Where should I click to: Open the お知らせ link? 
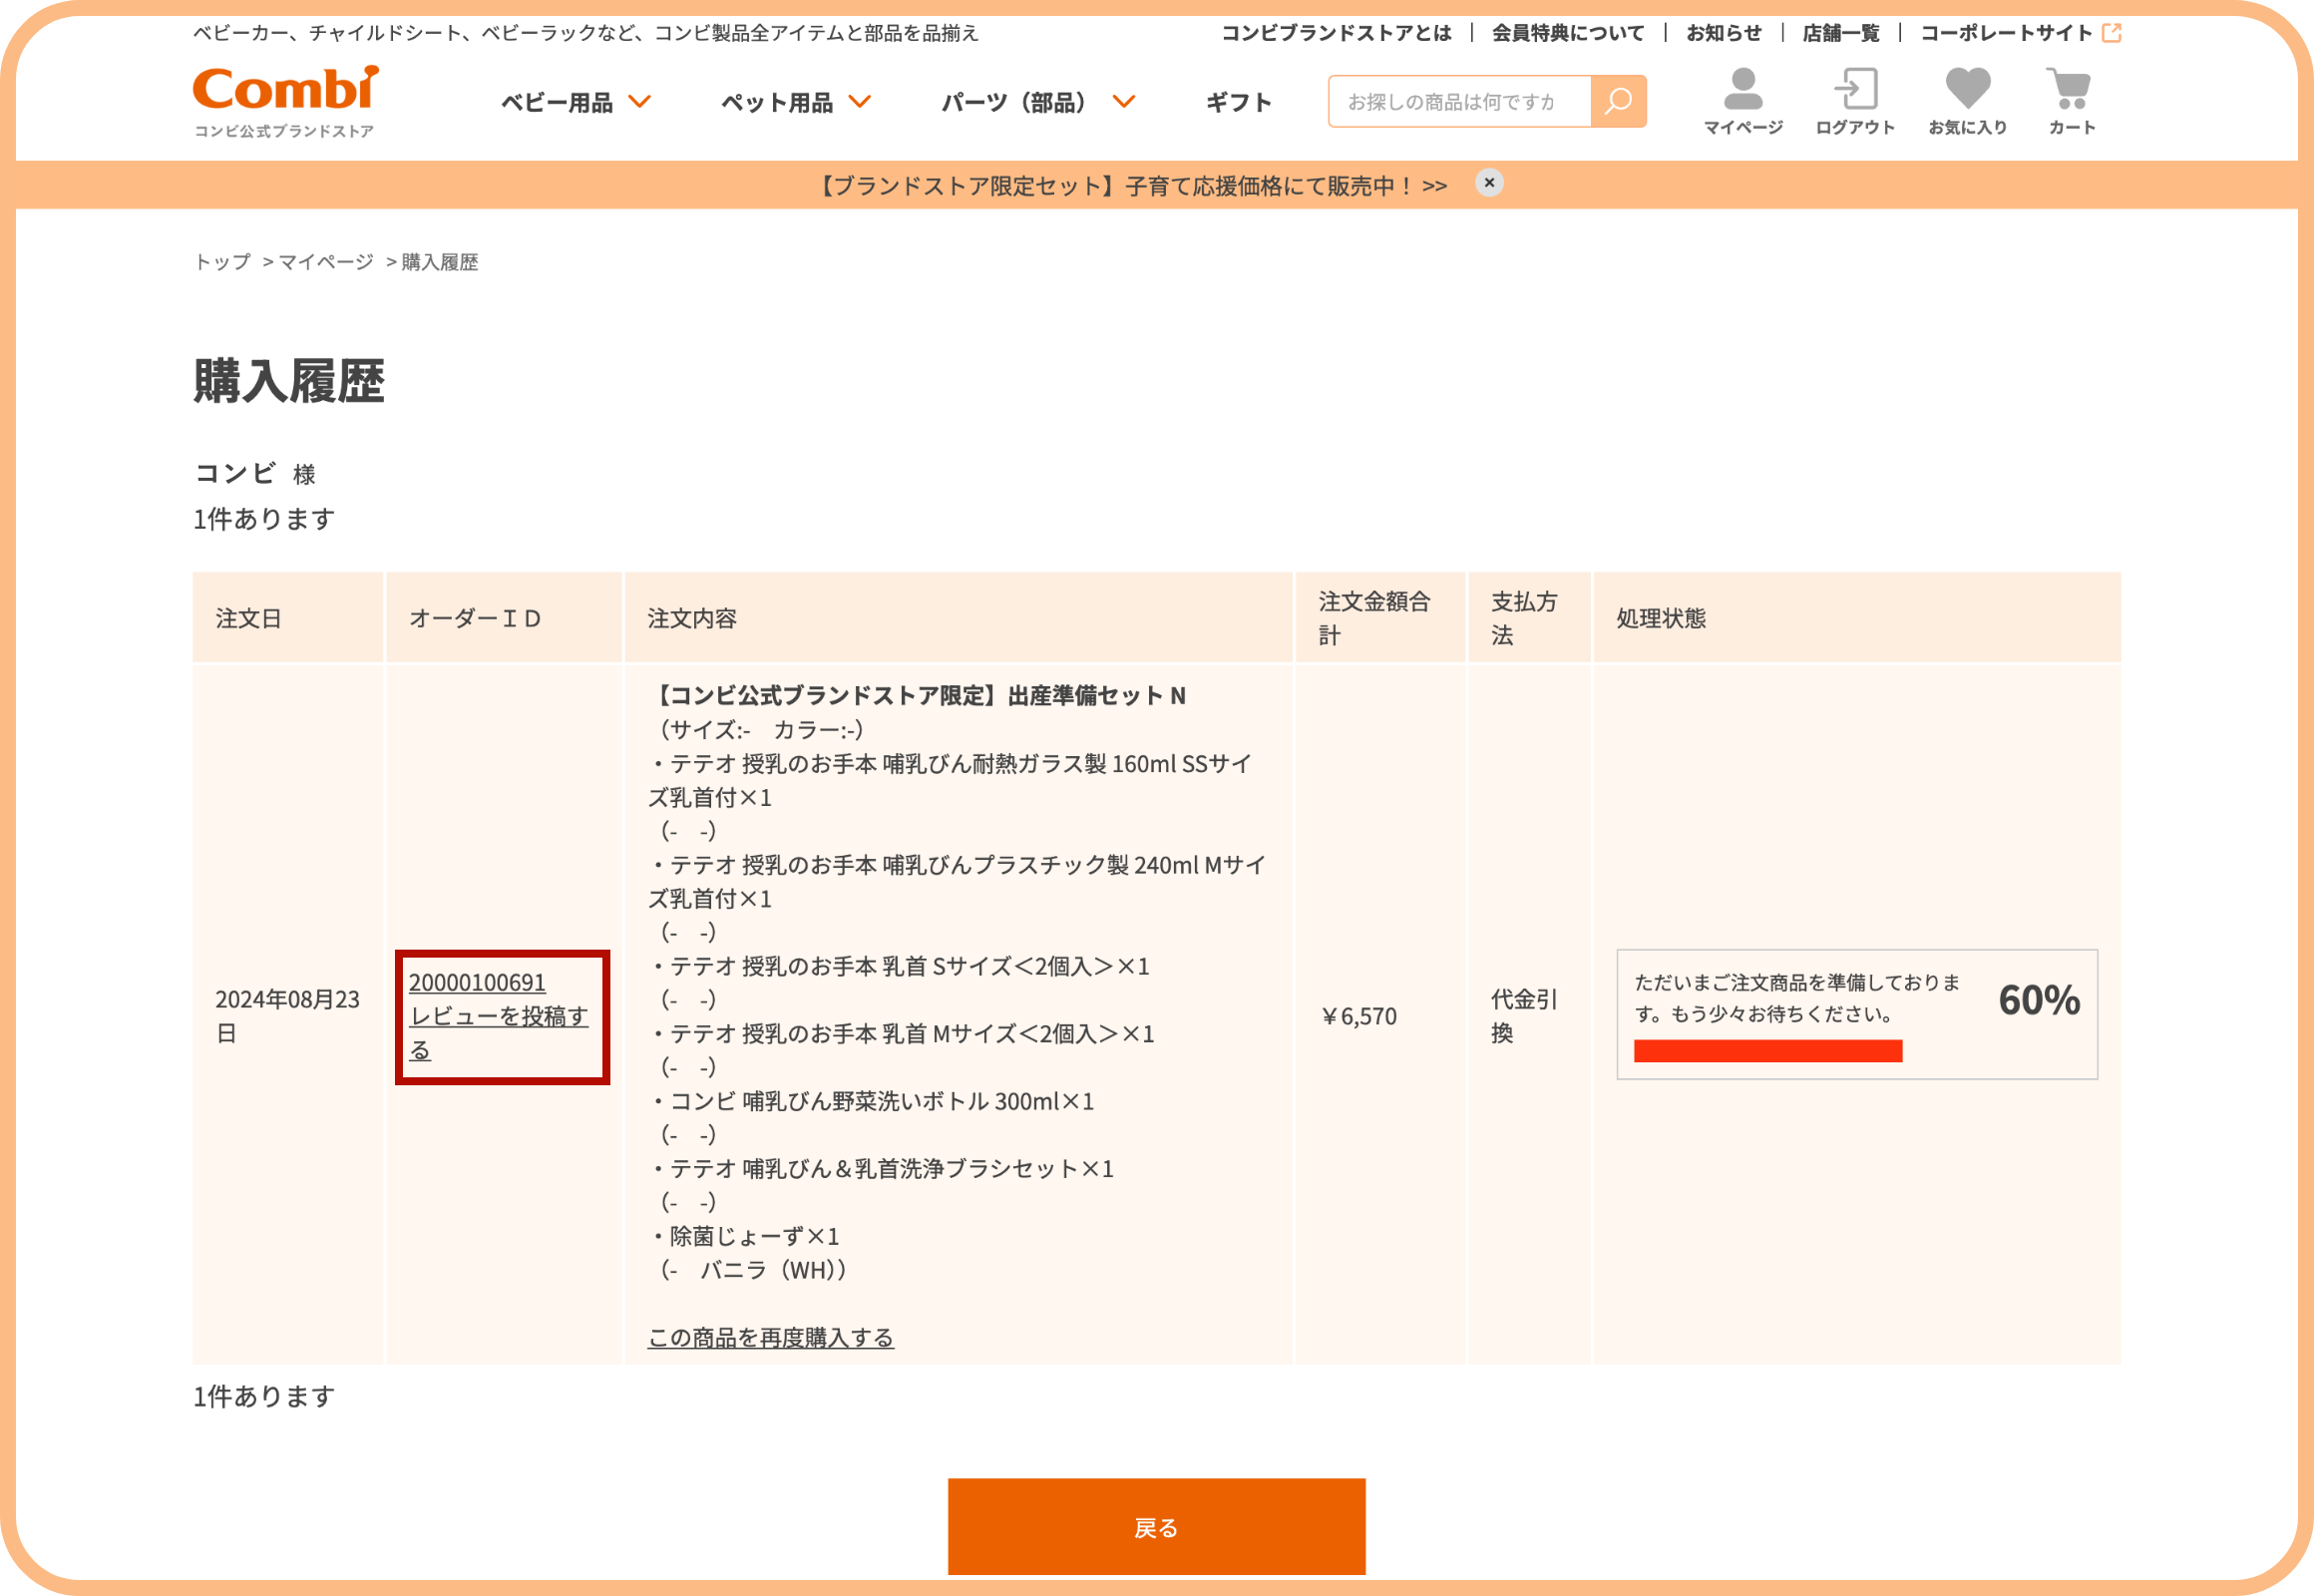point(1724,33)
